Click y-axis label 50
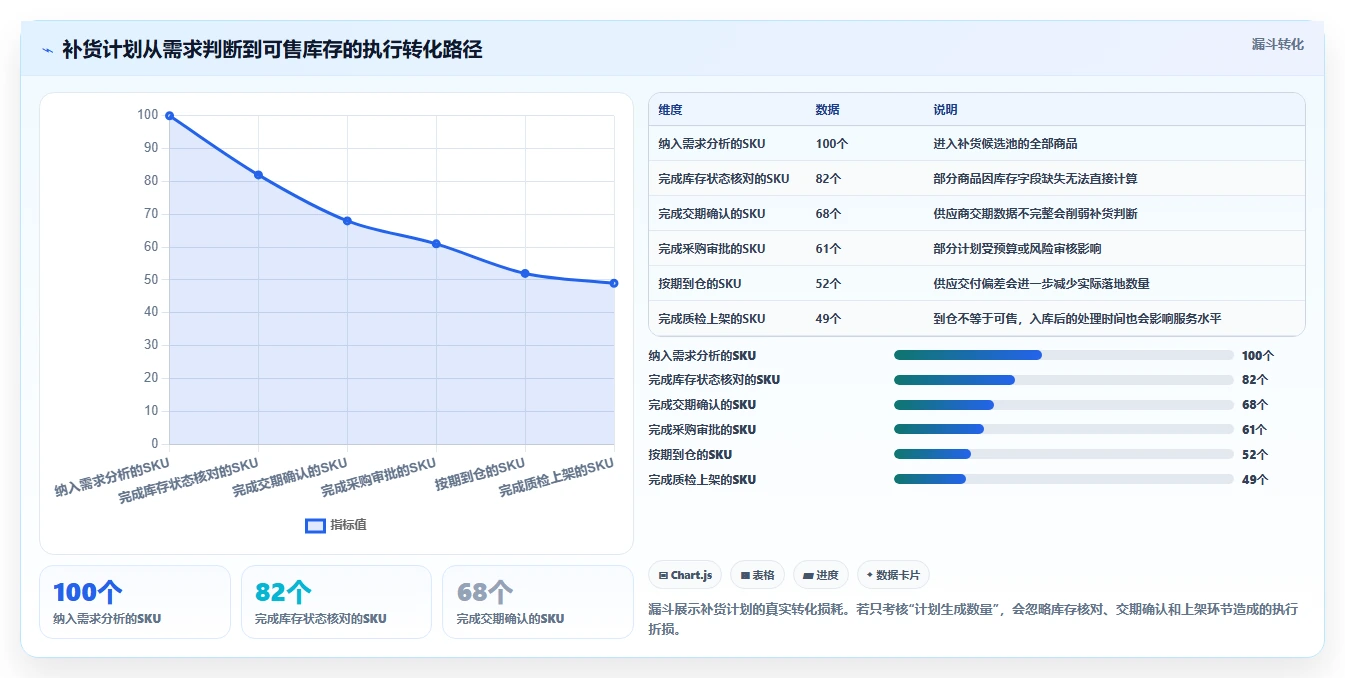The width and height of the screenshot is (1345, 678). [151, 280]
